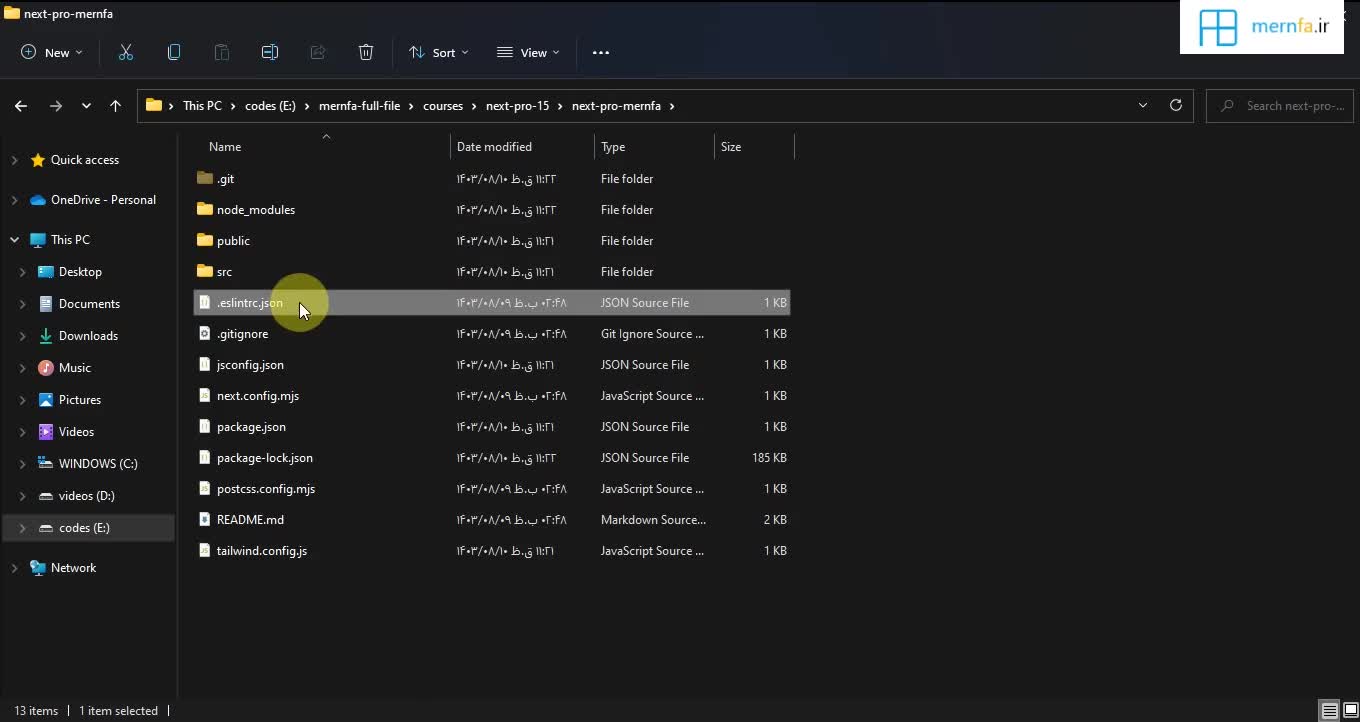Image resolution: width=1360 pixels, height=722 pixels.
Task: Select the .gitignore file icon
Action: [x=205, y=334]
